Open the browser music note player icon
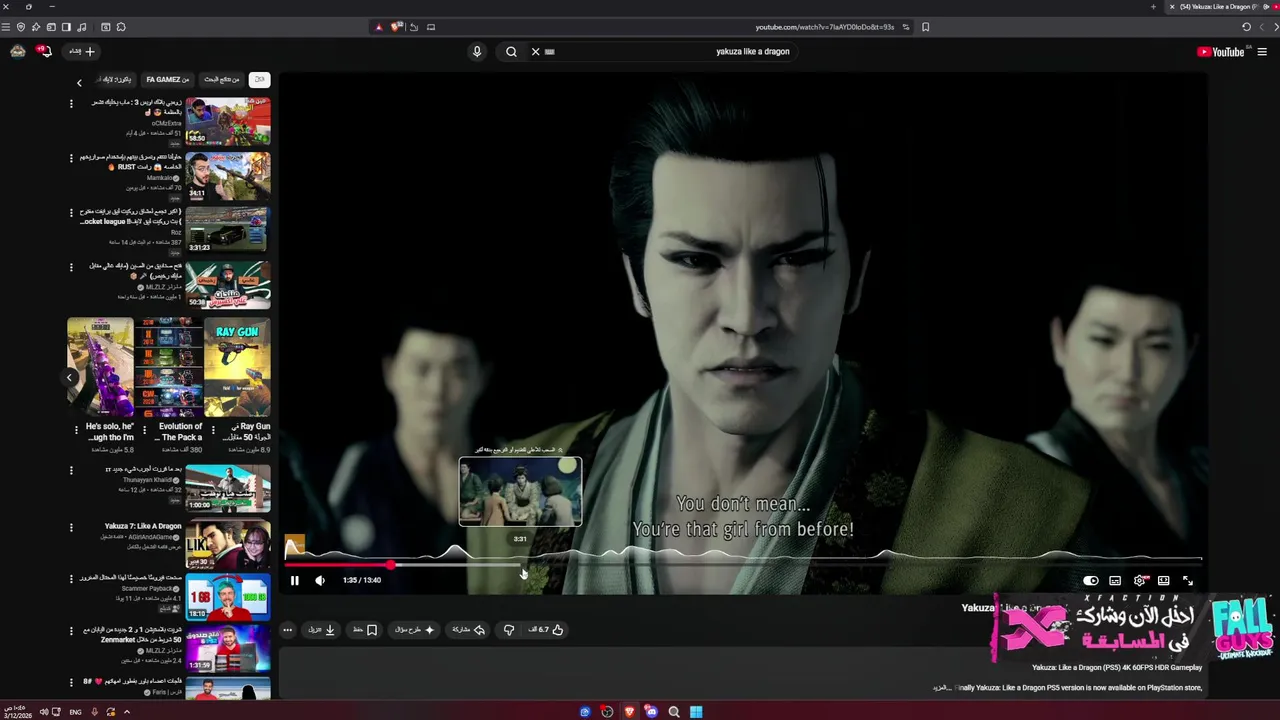1280x720 pixels. coord(81,27)
